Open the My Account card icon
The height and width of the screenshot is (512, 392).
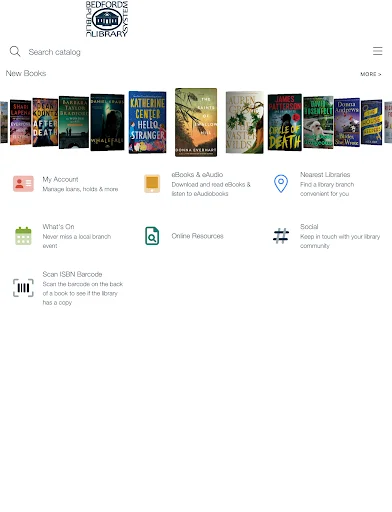point(23,184)
